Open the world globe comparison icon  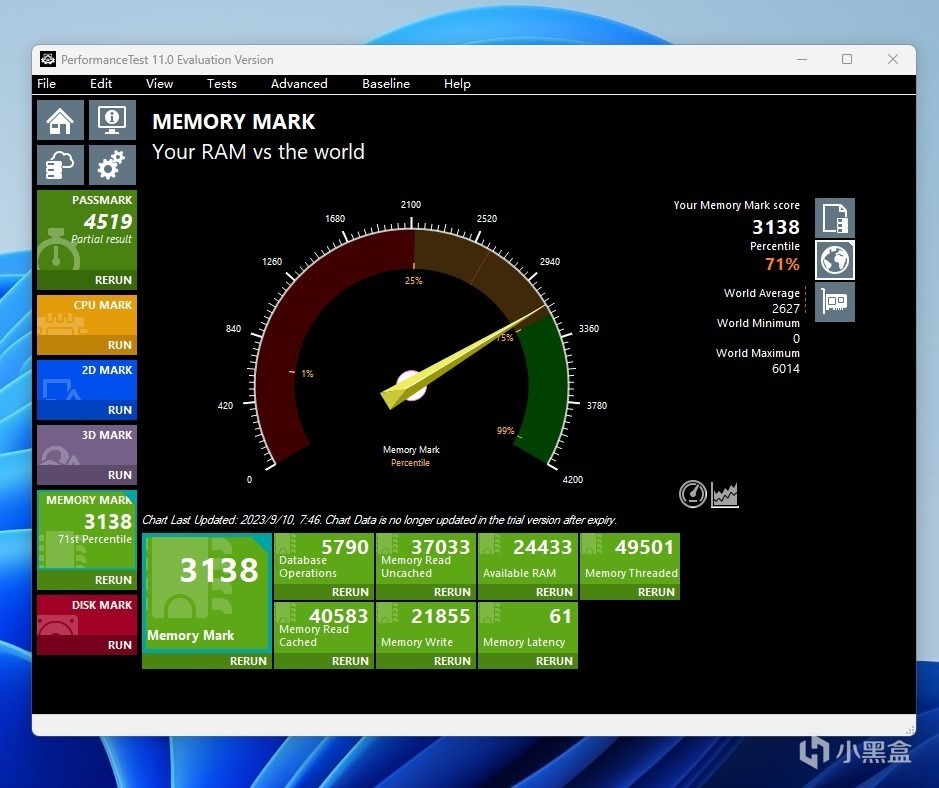(x=835, y=260)
